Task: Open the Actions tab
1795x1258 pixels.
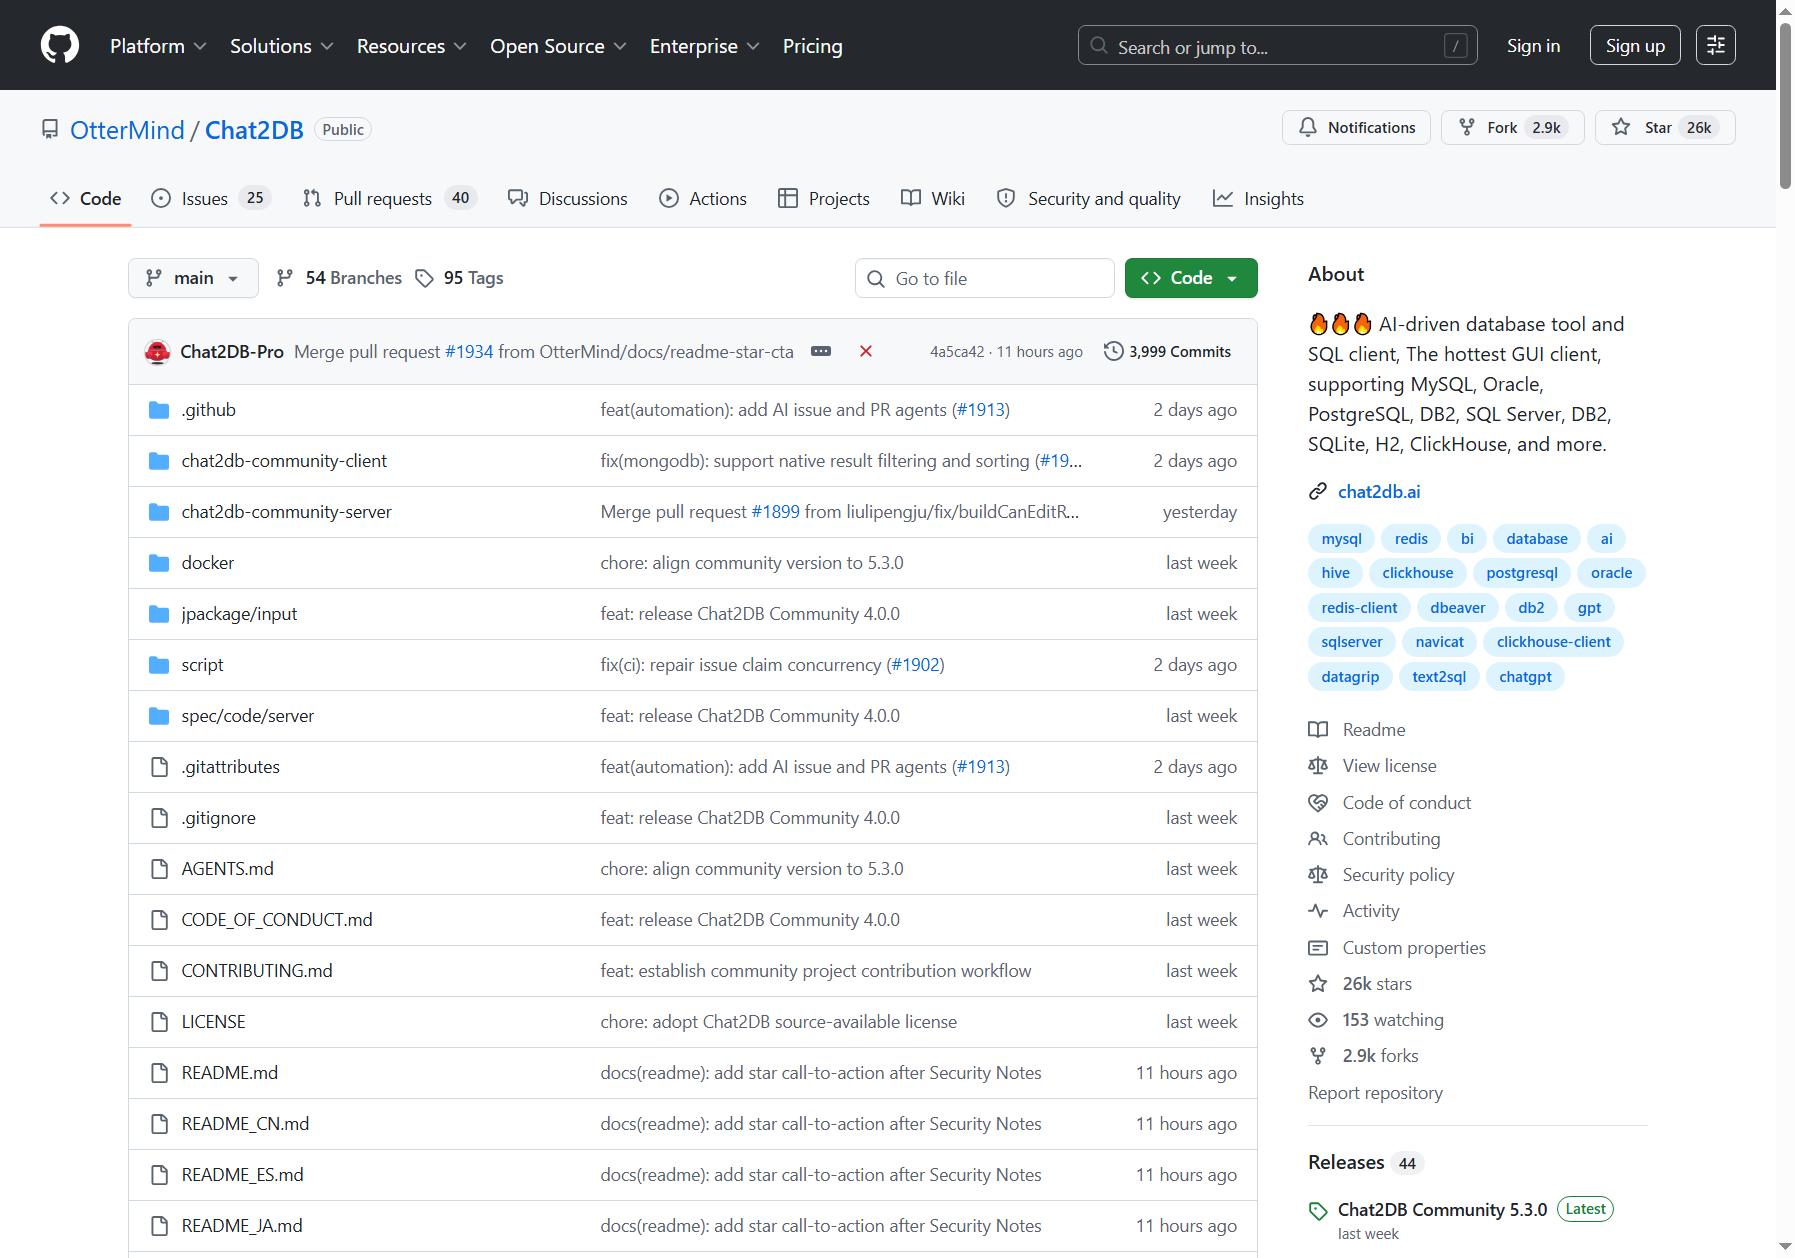Action: pos(703,199)
